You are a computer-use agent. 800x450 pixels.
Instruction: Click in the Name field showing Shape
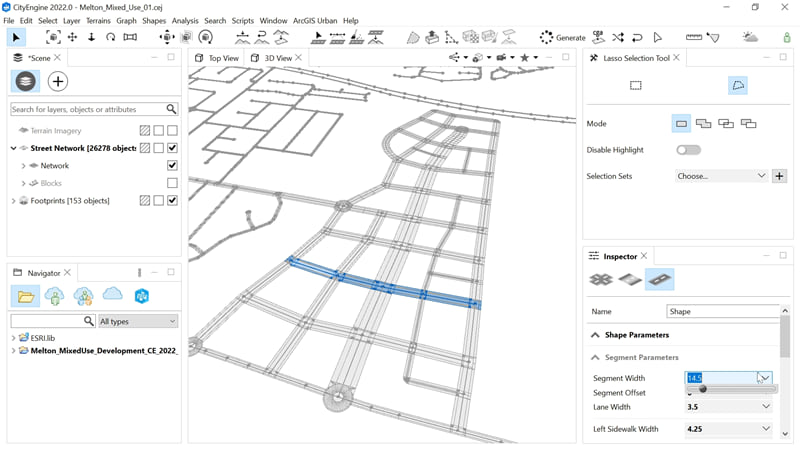point(722,311)
